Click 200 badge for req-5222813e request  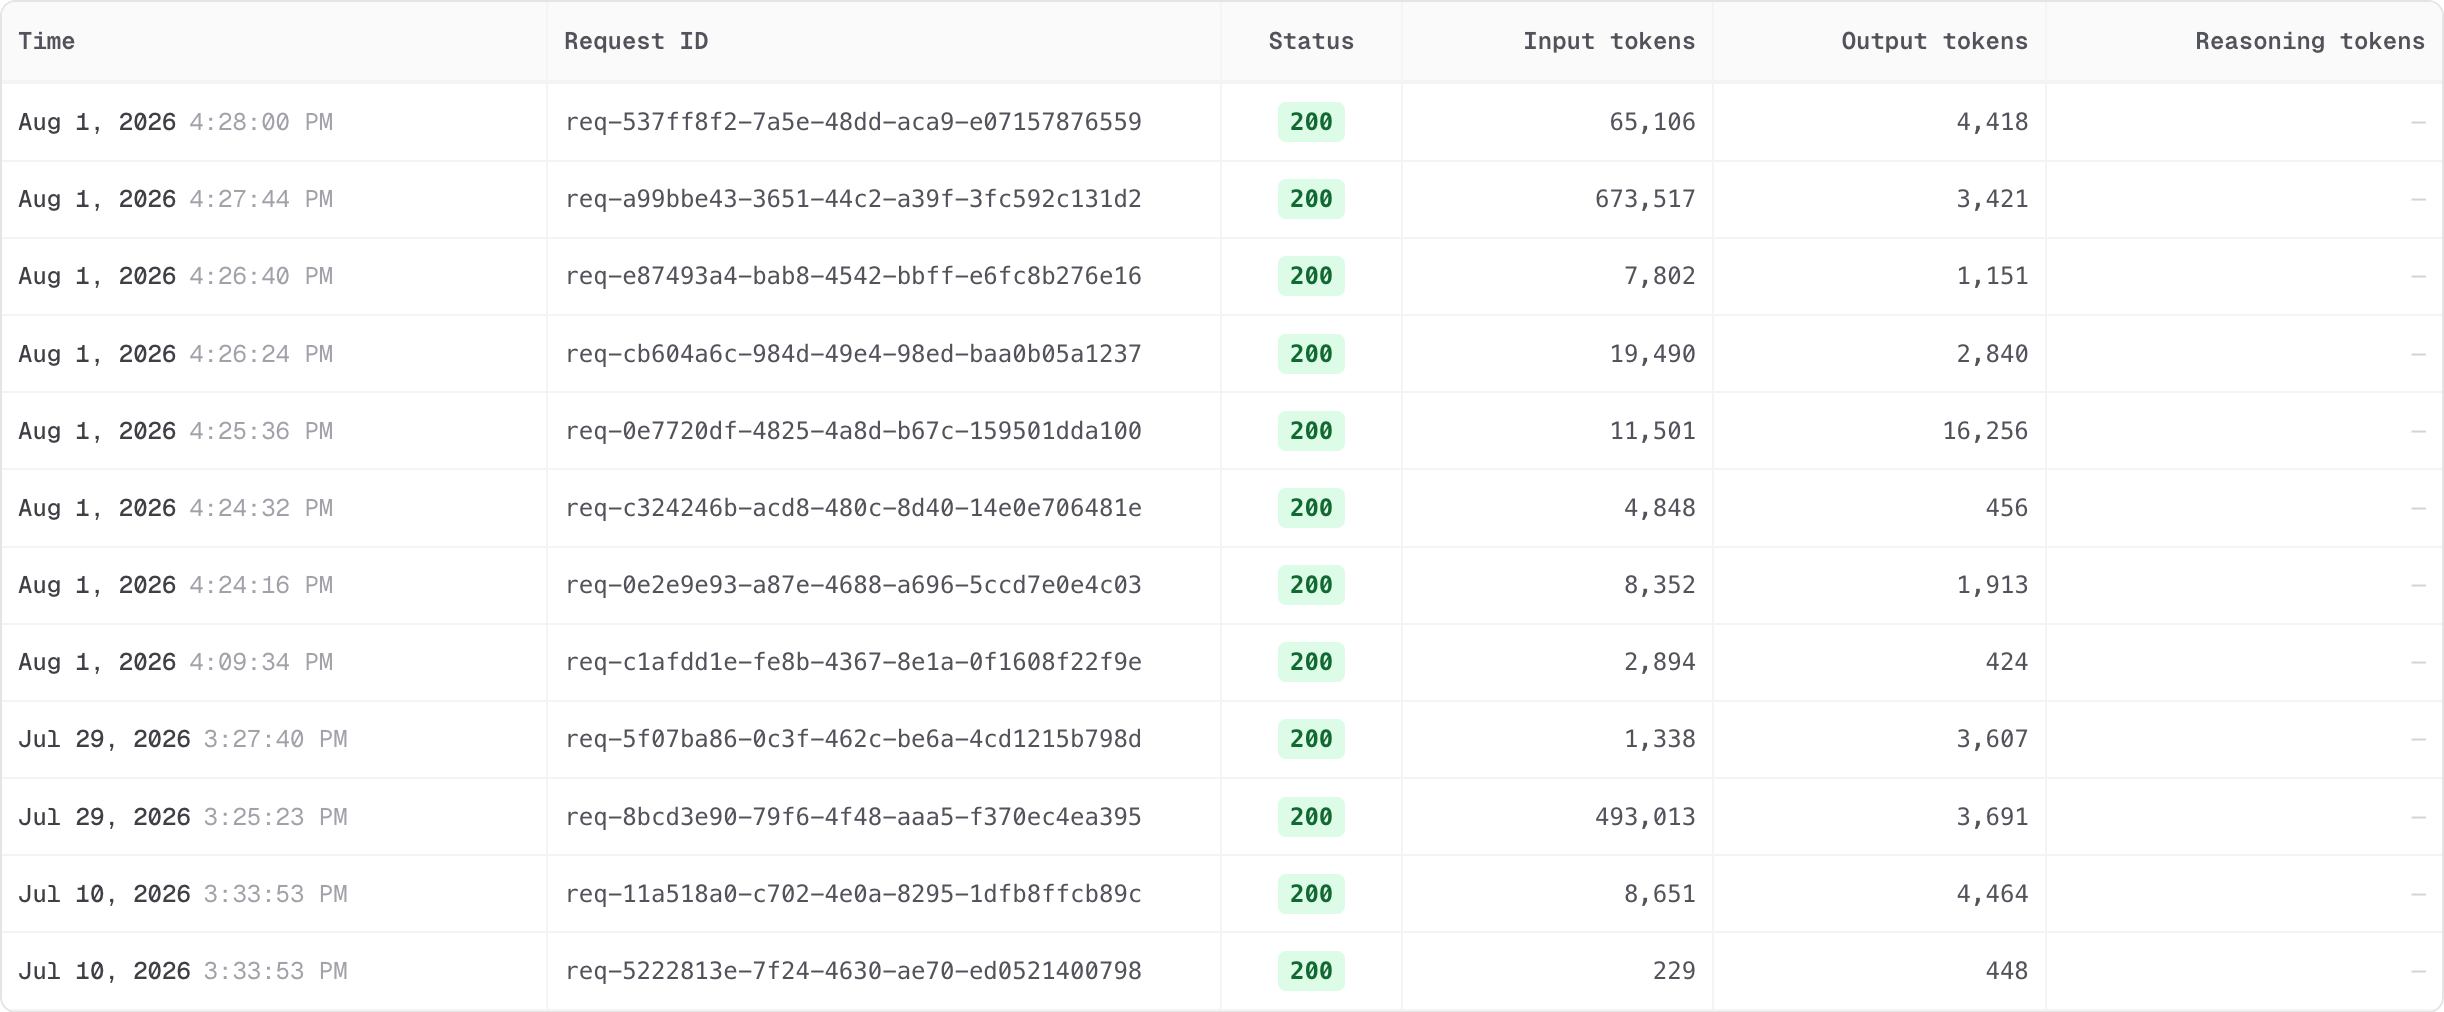[x=1311, y=971]
